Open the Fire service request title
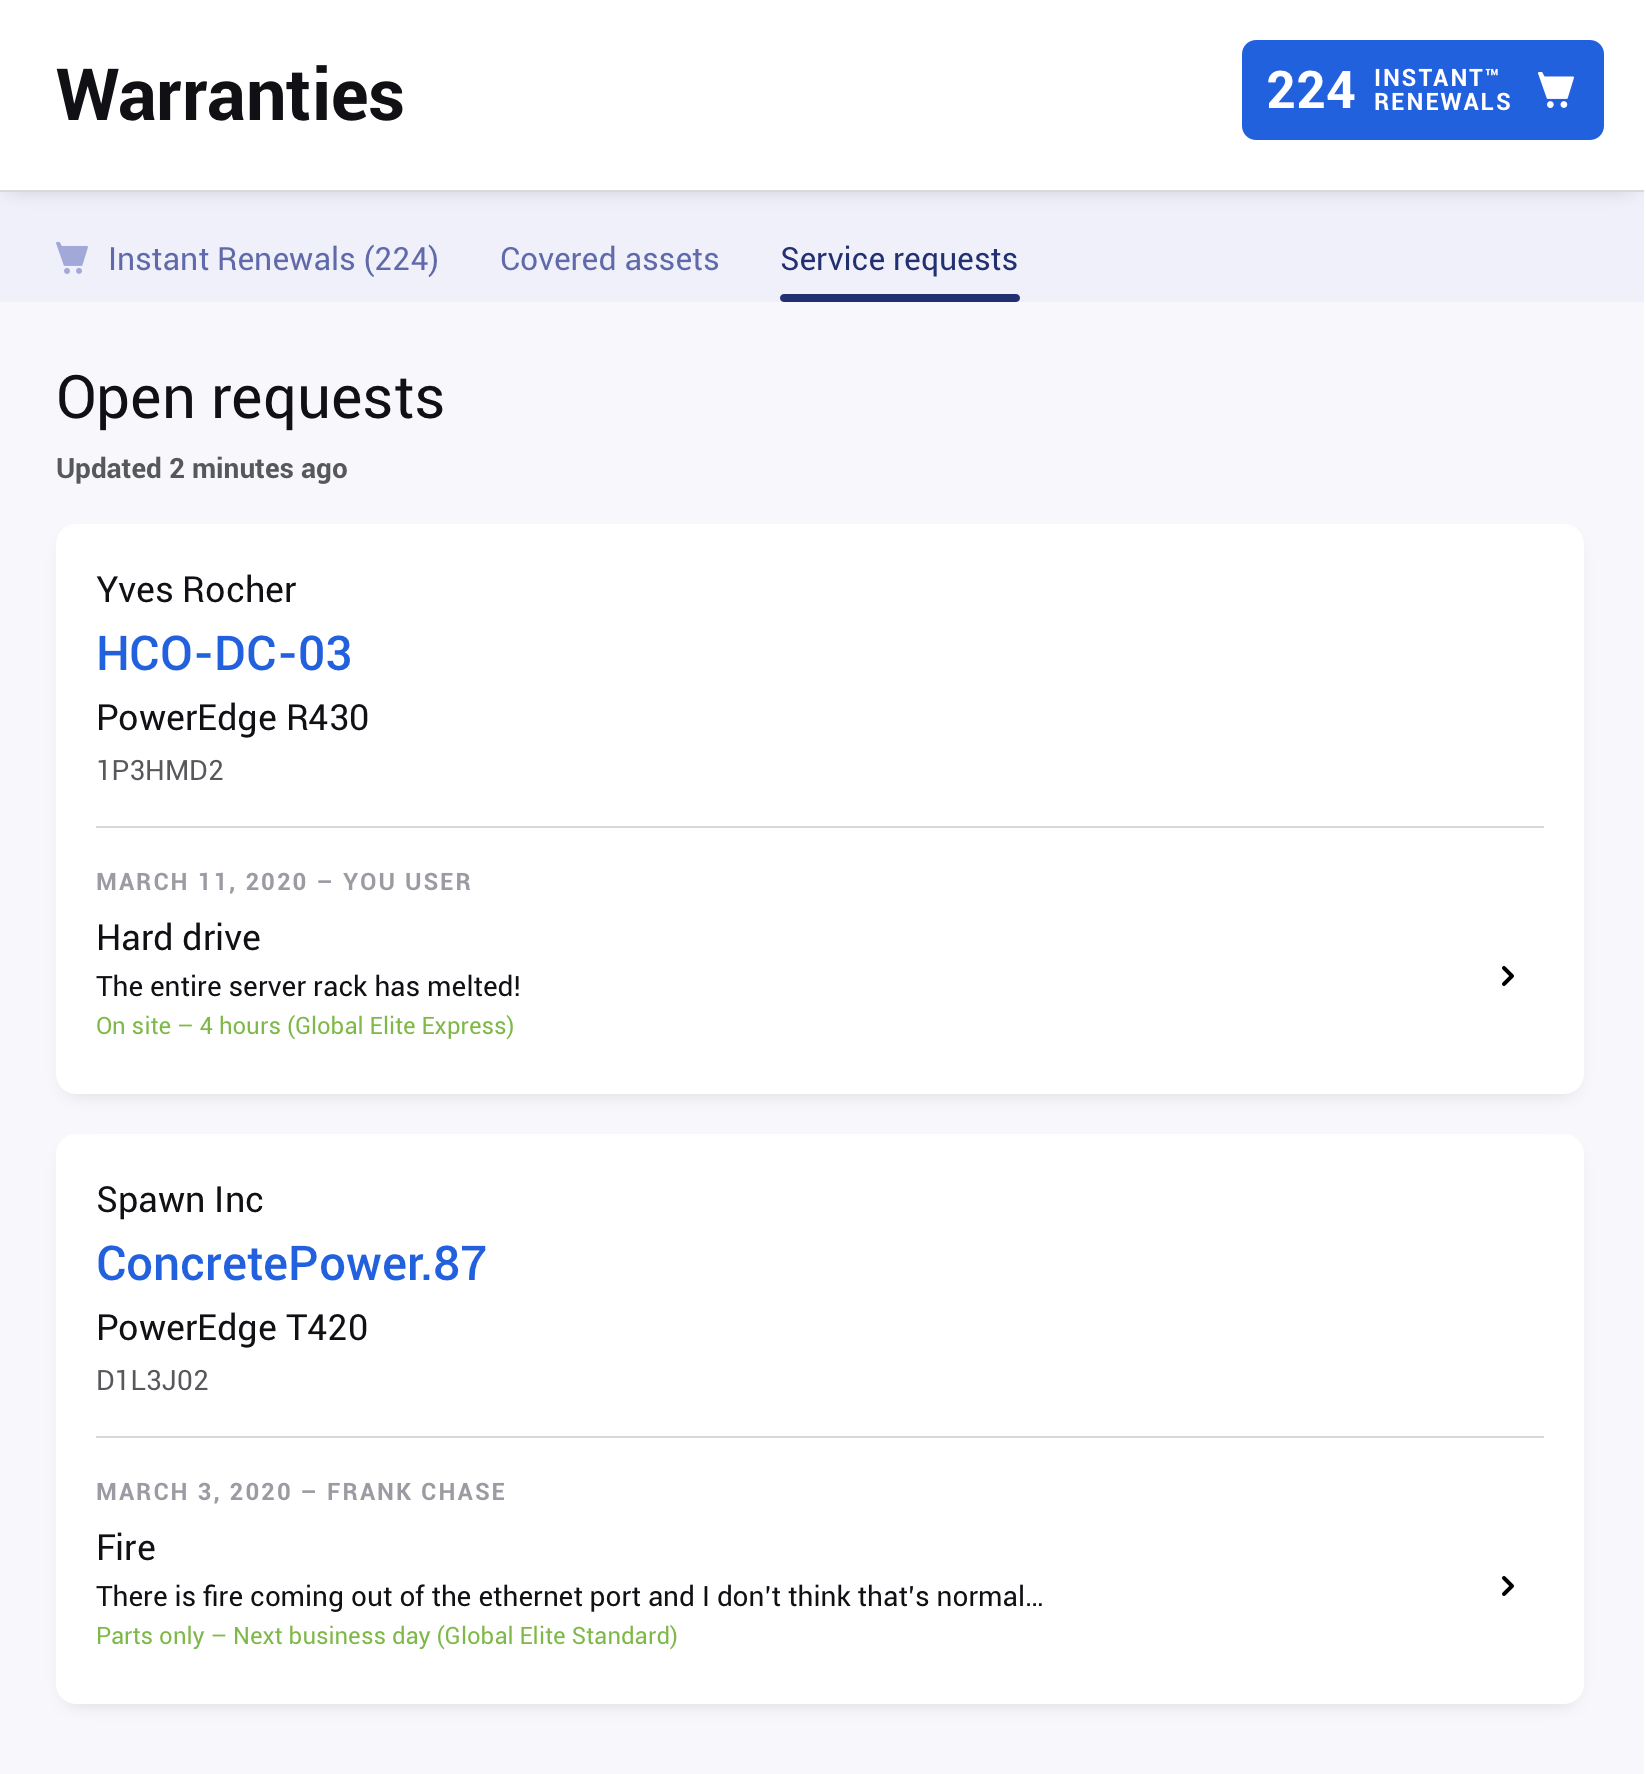Viewport: 1646px width, 1774px height. pos(126,1548)
